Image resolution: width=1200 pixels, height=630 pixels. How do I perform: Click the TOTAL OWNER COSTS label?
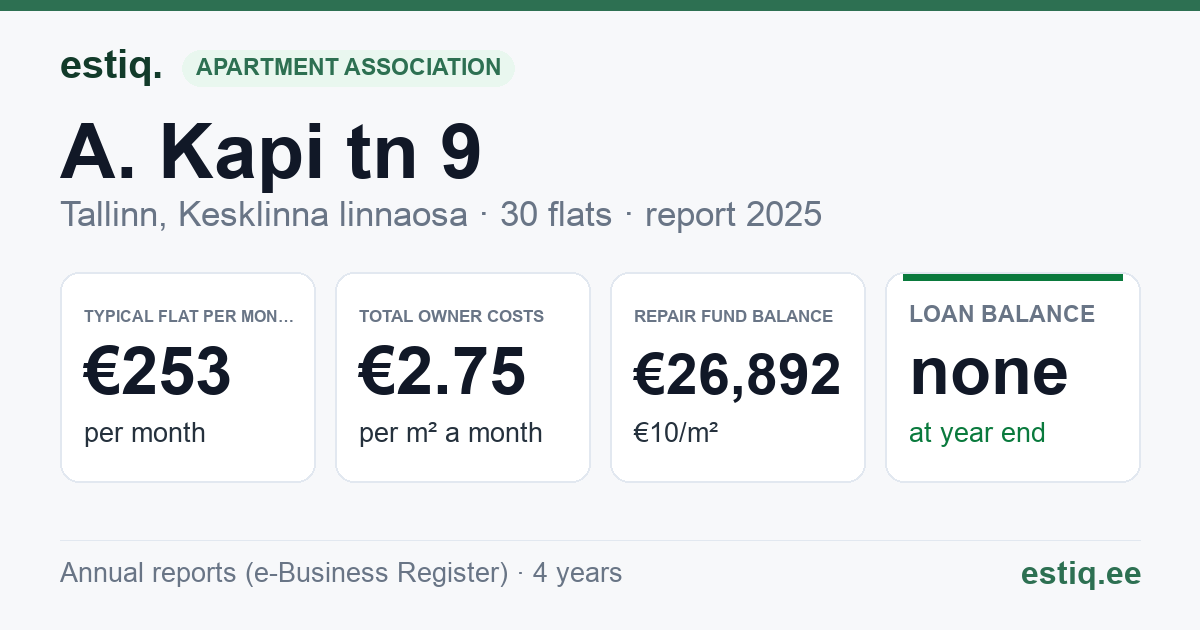pos(452,316)
